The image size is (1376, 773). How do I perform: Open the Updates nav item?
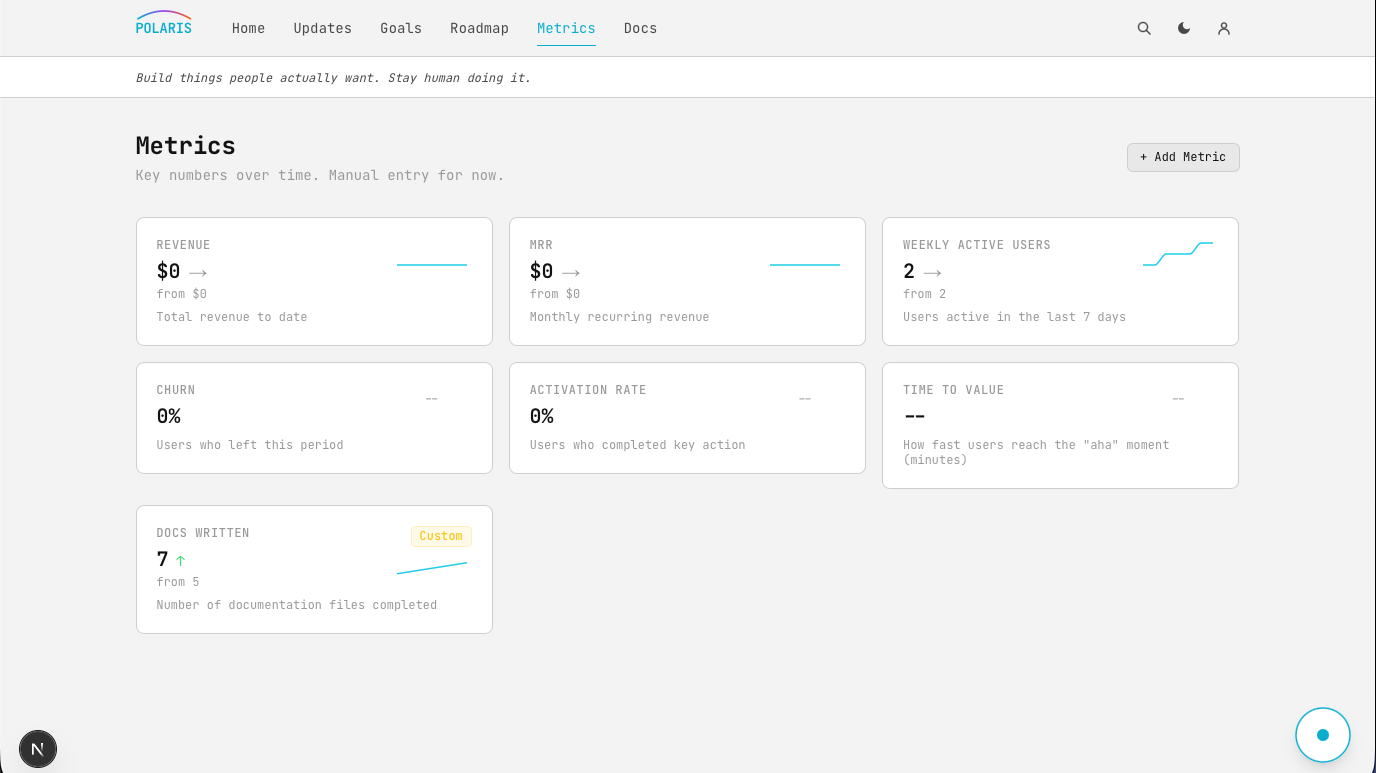[322, 28]
